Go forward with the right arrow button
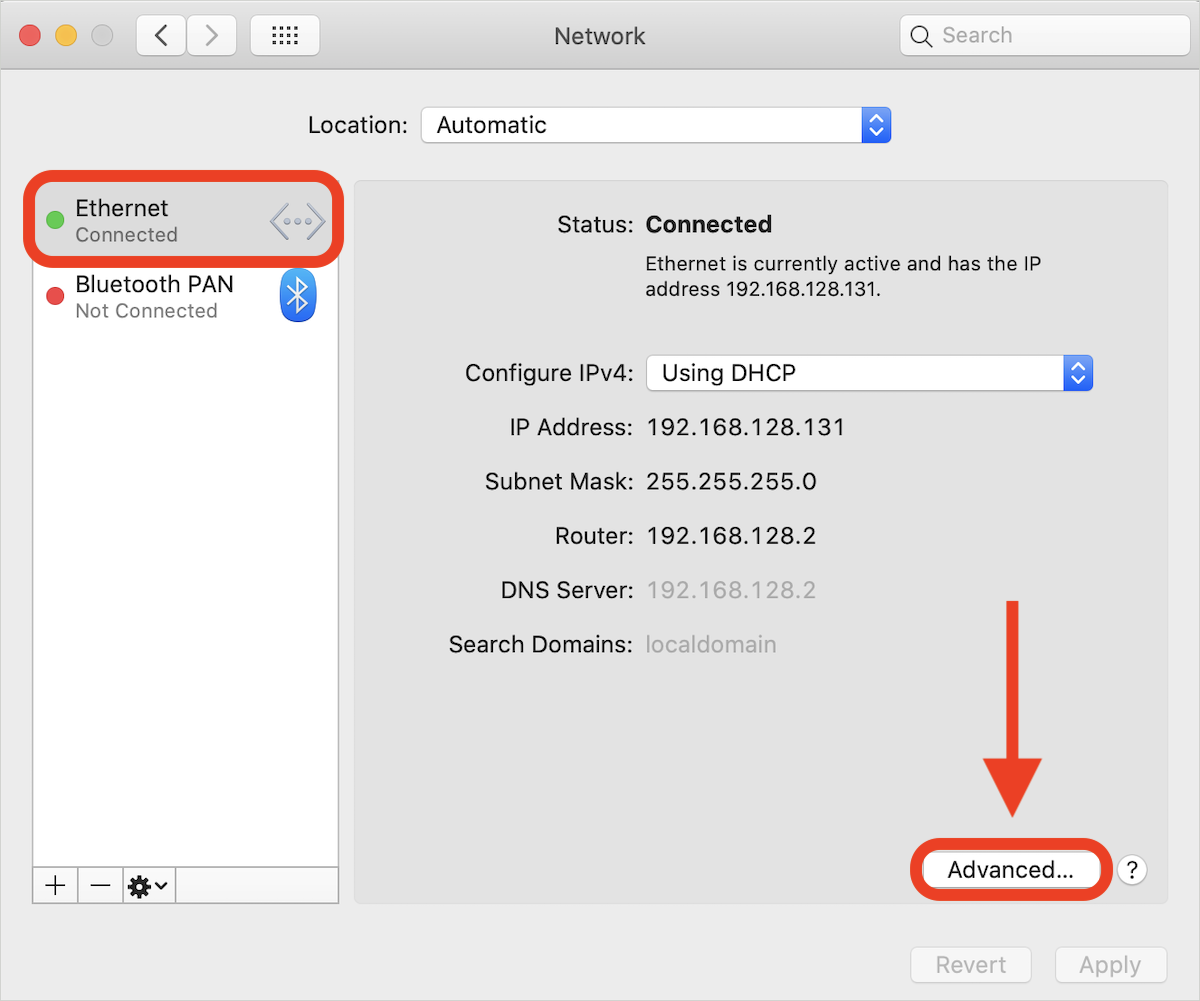Screen dimensions: 1200x1001 click(x=211, y=36)
